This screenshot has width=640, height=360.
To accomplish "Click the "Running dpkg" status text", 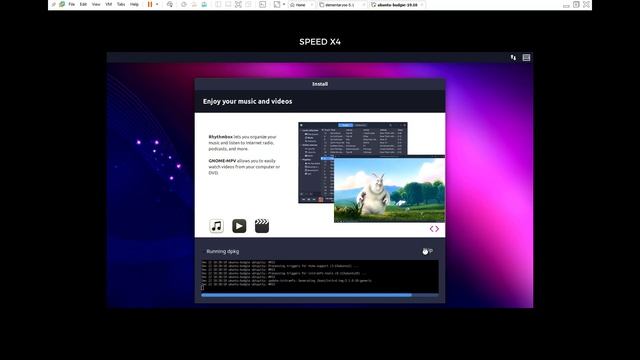I will [223, 251].
